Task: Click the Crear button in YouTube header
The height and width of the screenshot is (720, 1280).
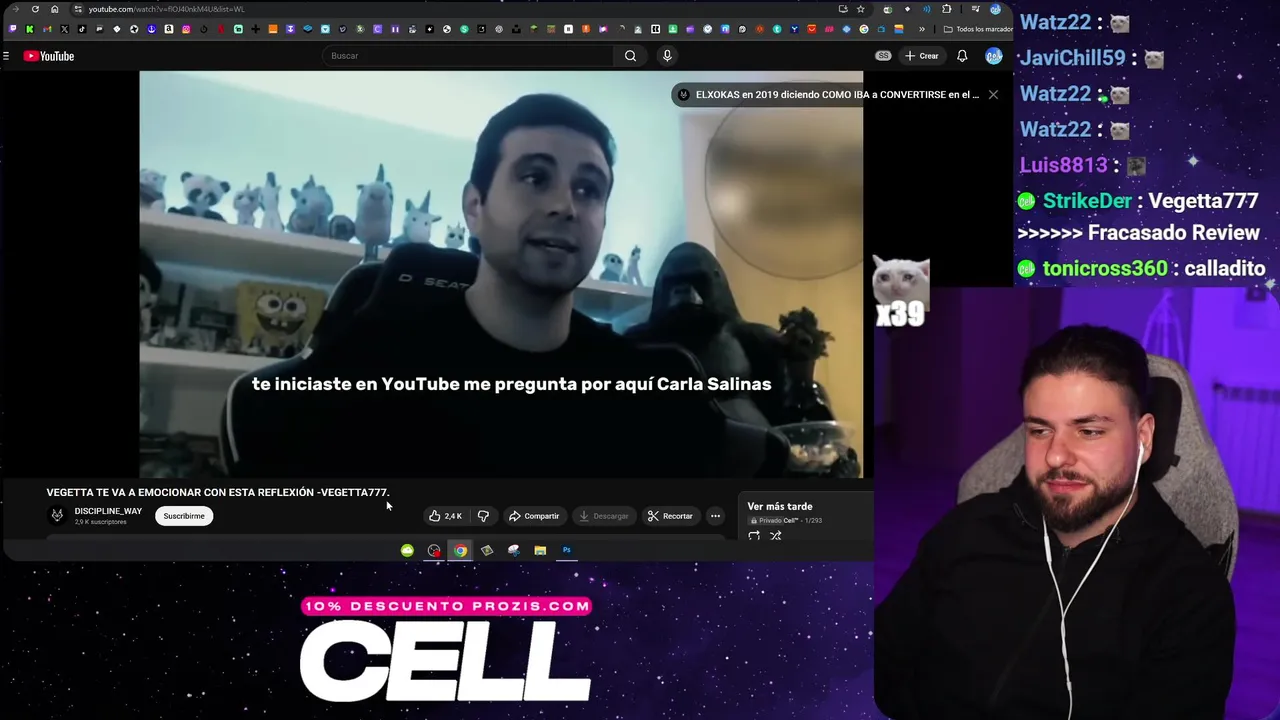Action: tap(922, 56)
